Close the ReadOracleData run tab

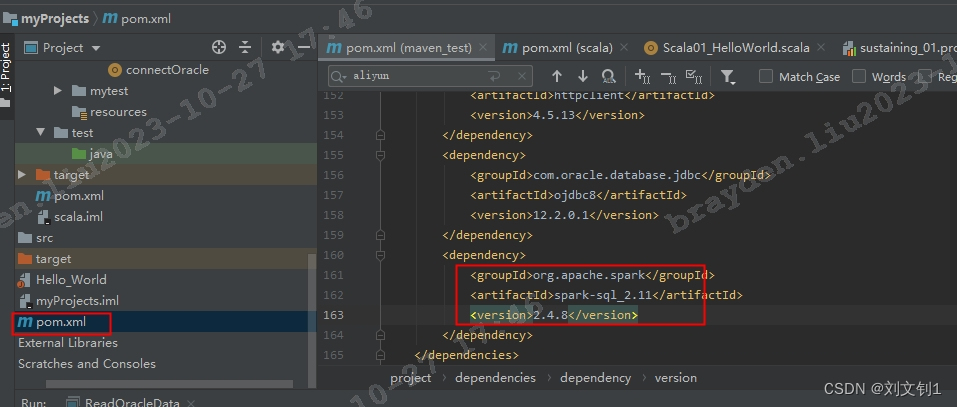(x=190, y=403)
